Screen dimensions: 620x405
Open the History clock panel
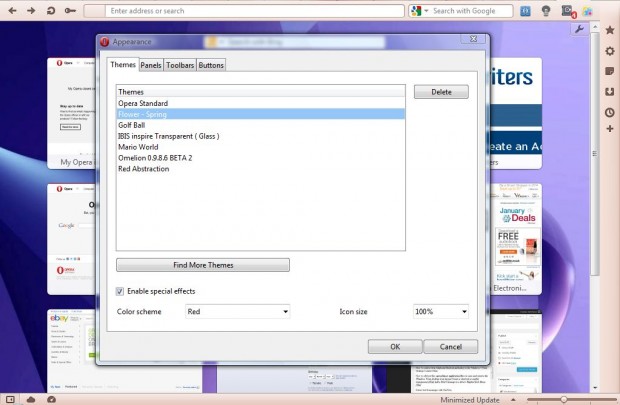(x=610, y=112)
